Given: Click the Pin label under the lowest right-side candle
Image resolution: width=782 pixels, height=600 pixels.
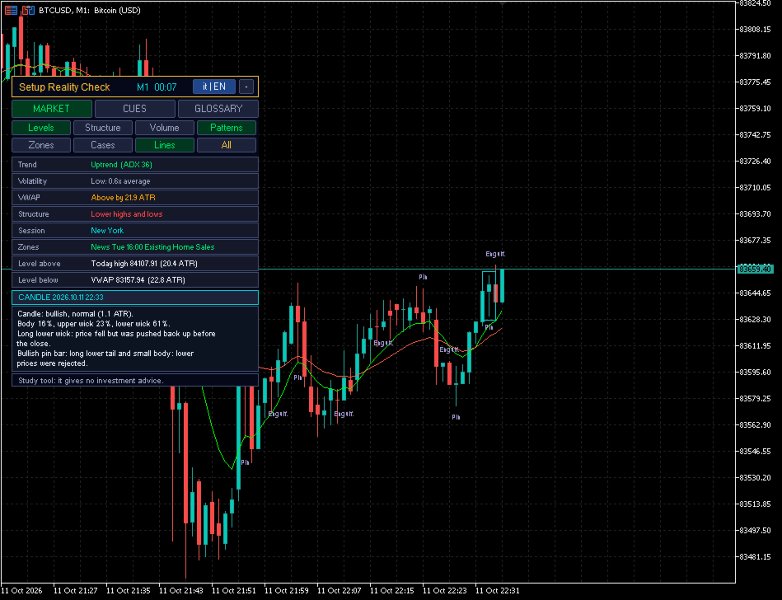Looking at the screenshot, I should click(x=456, y=417).
